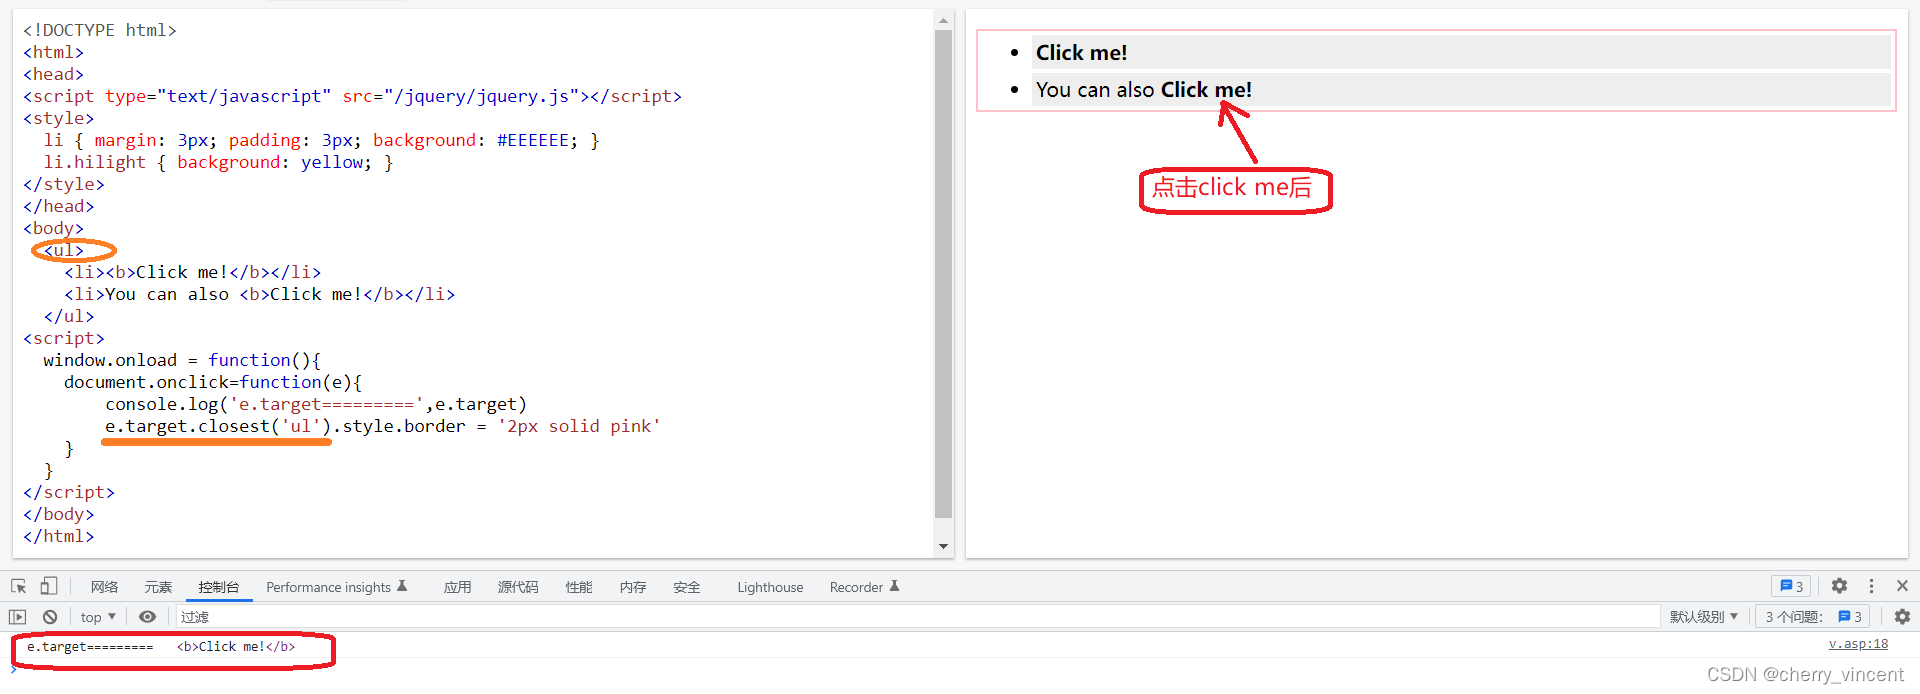Image resolution: width=1920 pixels, height=694 pixels.
Task: Open the 默认级别 log level dropdown
Action: pos(1704,617)
